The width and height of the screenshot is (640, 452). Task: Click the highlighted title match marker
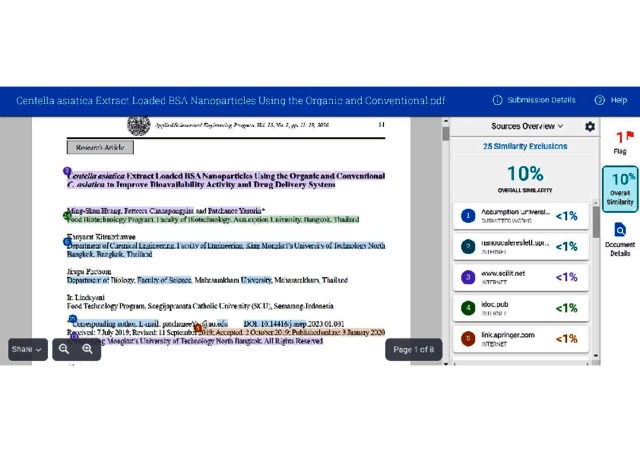click(x=68, y=172)
